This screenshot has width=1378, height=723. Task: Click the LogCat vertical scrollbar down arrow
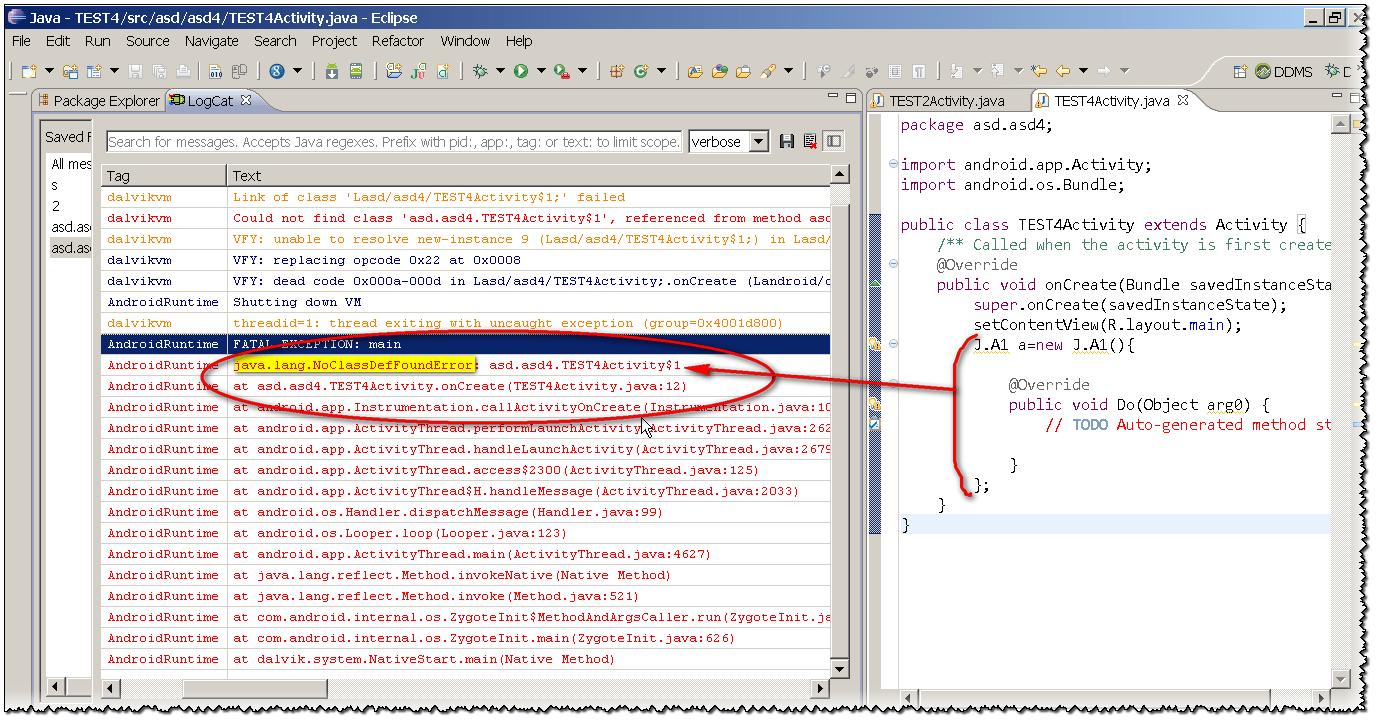(839, 669)
